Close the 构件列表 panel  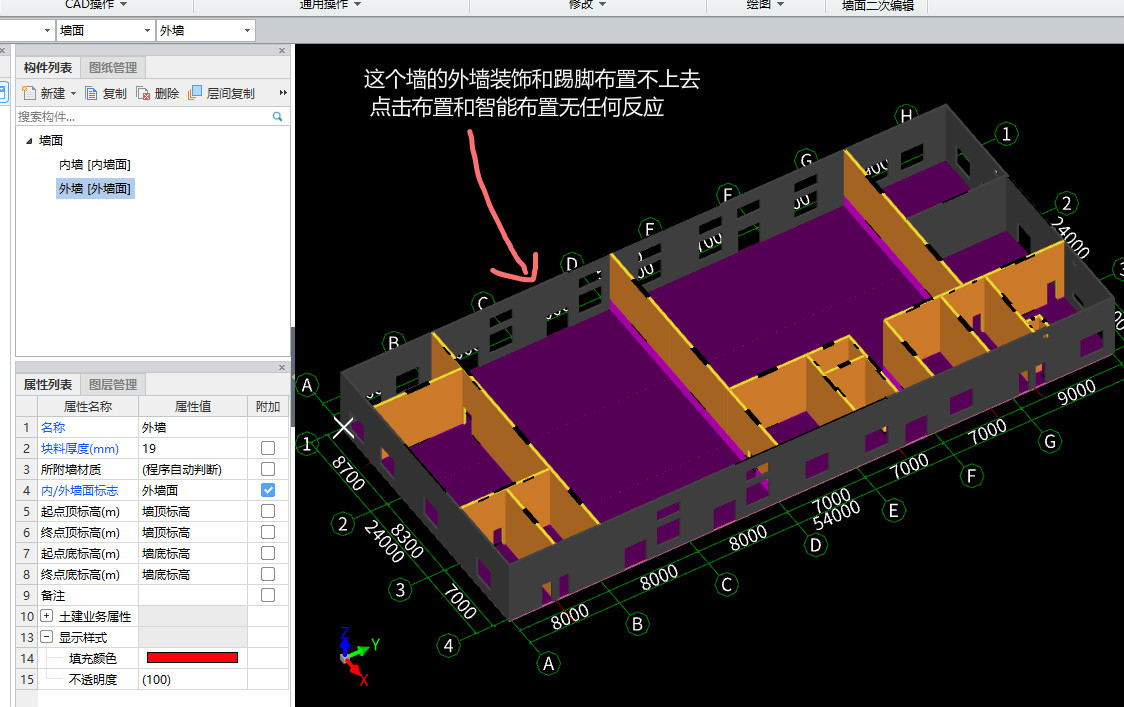point(282,50)
